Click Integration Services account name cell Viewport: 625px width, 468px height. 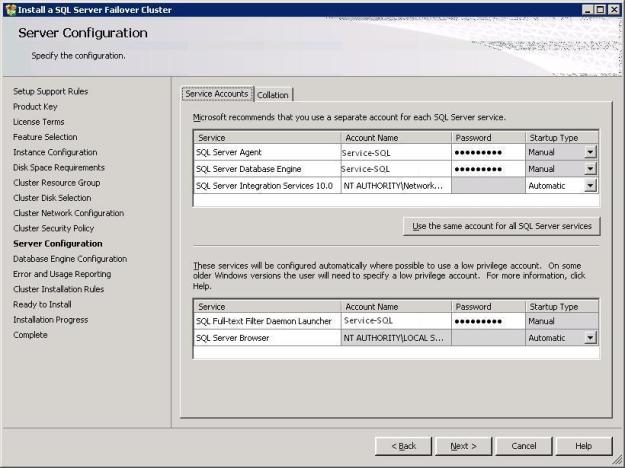click(395, 186)
